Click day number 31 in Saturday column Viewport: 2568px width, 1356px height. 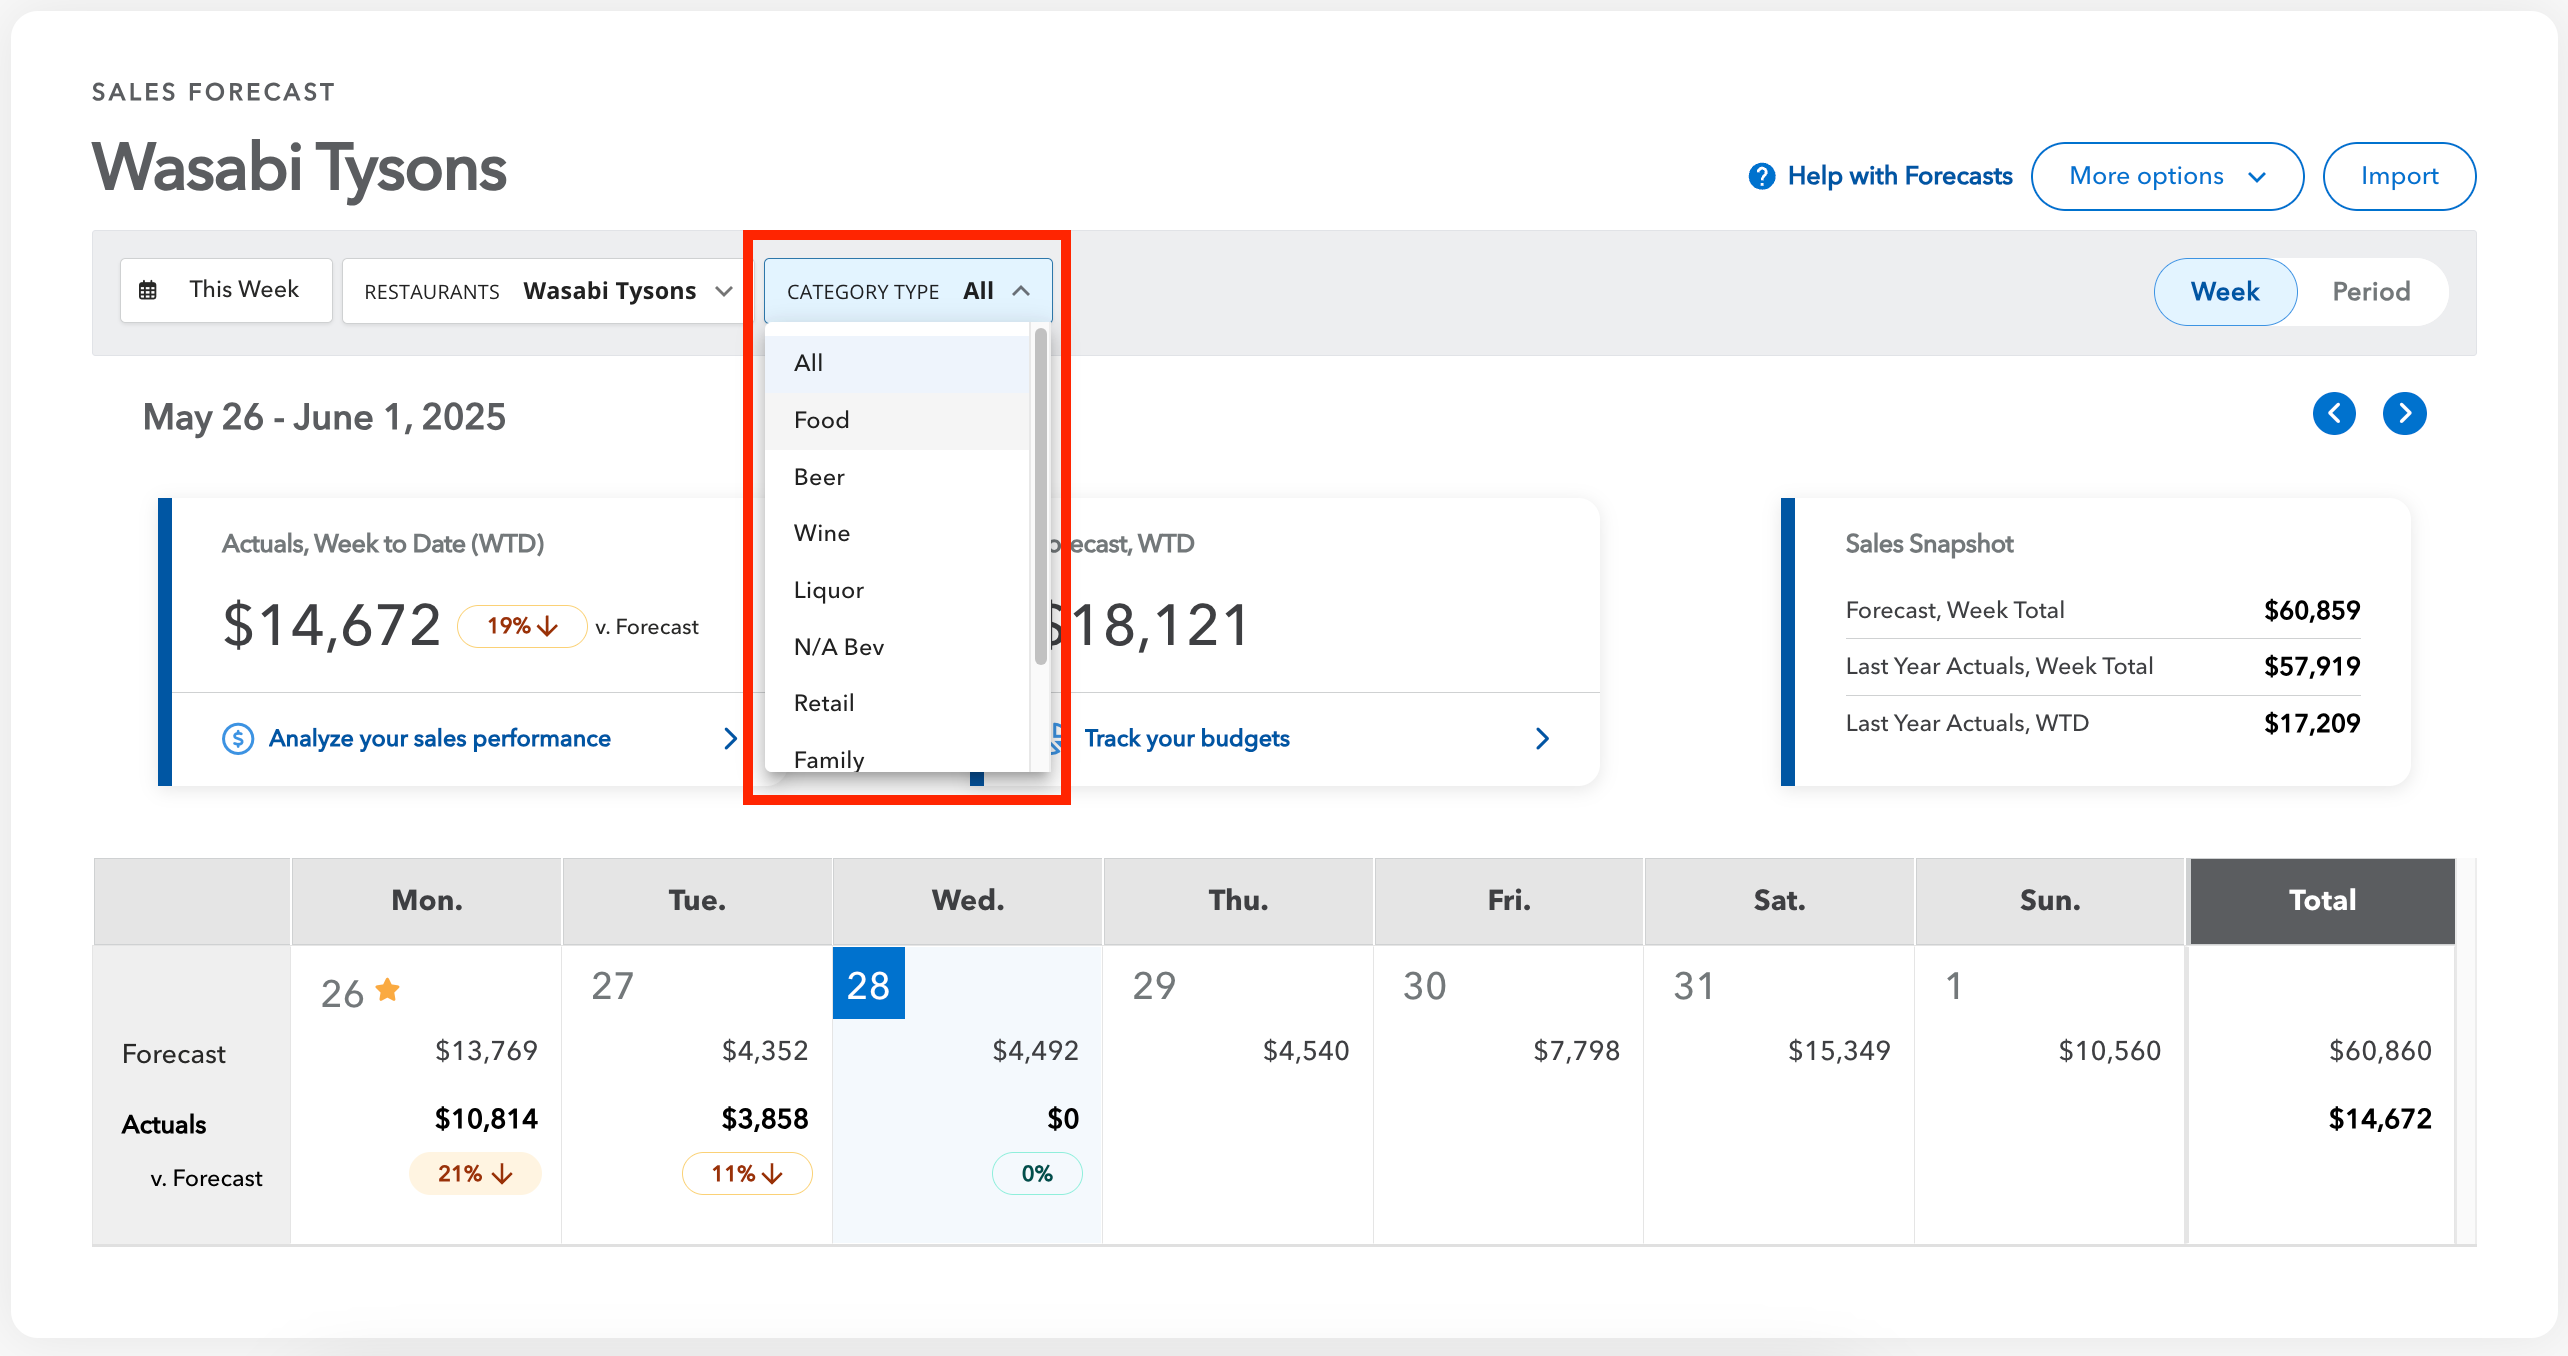[x=1694, y=987]
